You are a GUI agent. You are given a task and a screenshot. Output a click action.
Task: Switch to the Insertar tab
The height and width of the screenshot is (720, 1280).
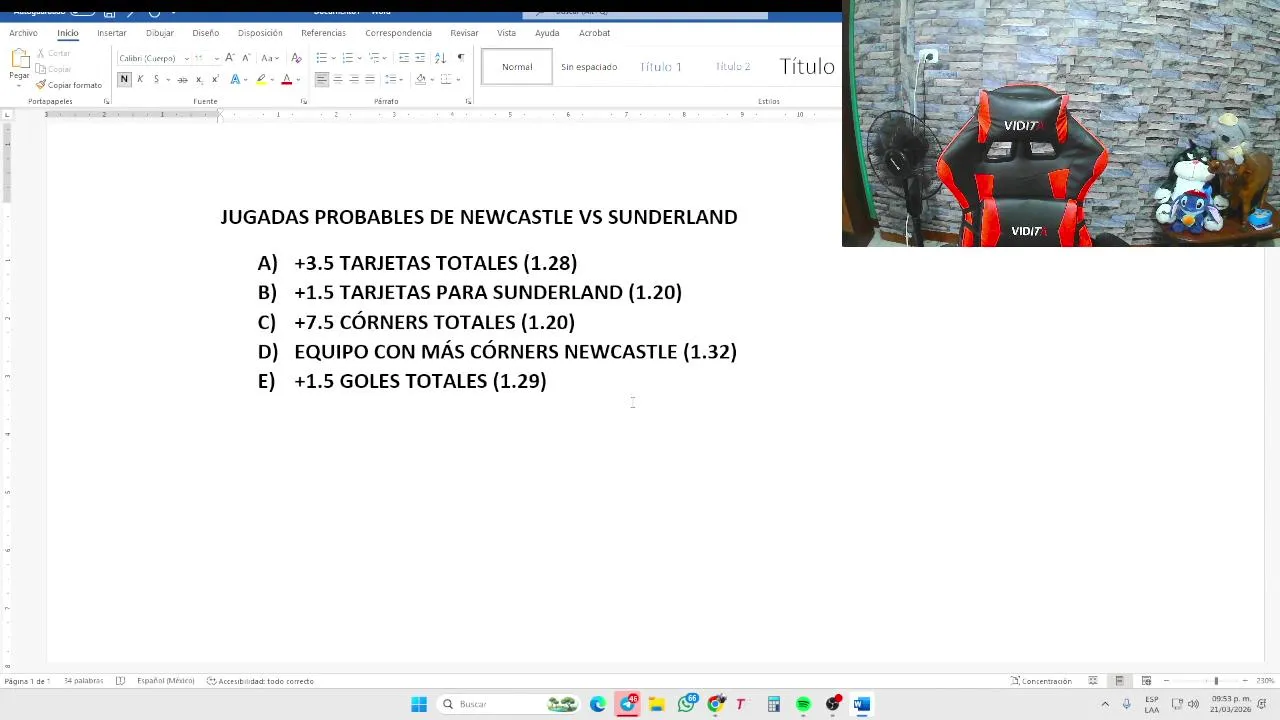[112, 33]
